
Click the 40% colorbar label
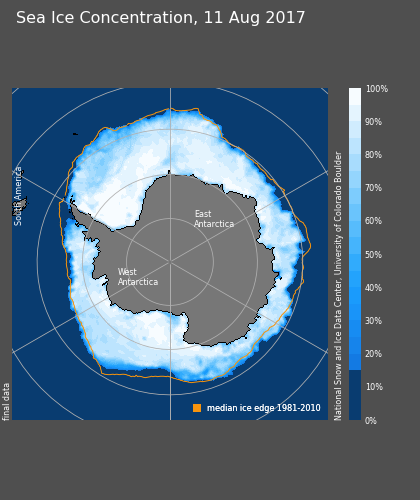pyautogui.click(x=373, y=288)
